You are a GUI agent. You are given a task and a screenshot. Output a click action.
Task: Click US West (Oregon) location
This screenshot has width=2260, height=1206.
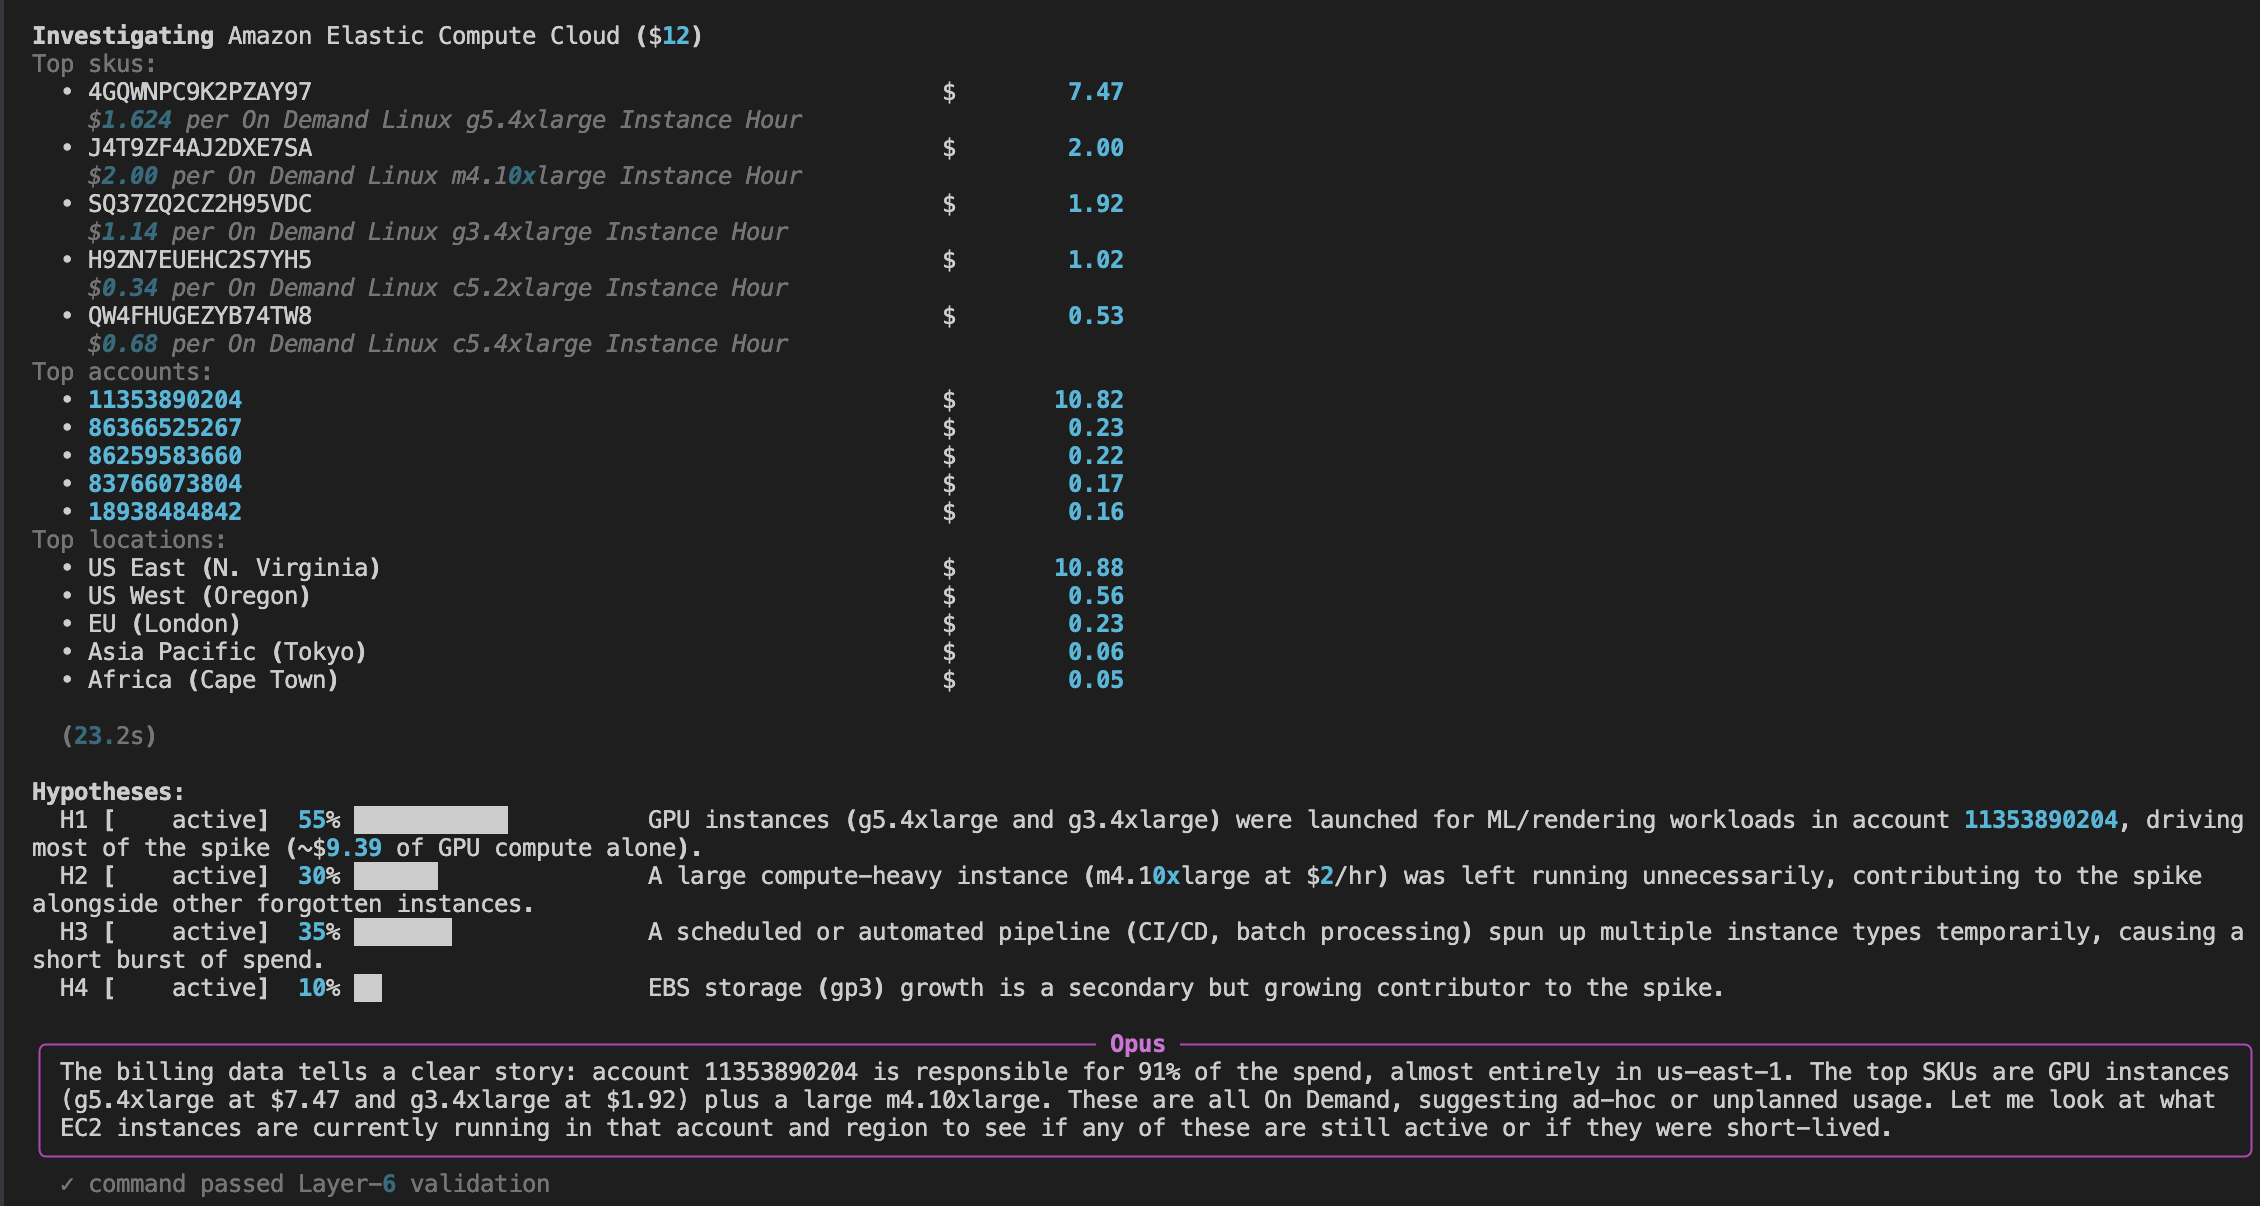(x=199, y=596)
